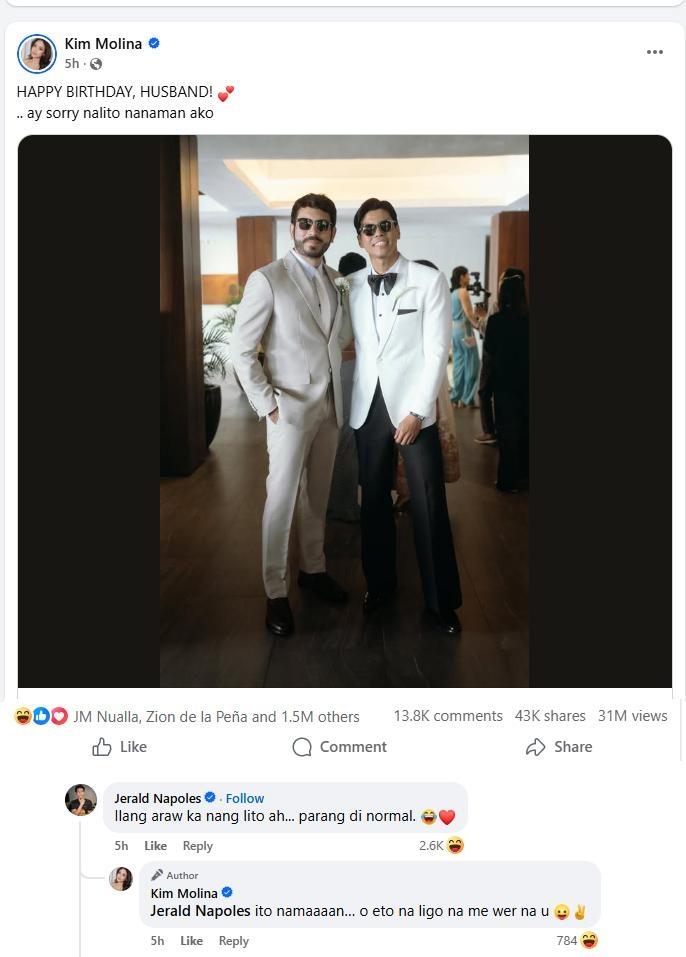View the 43K shares list
686x957 pixels.
click(x=550, y=716)
